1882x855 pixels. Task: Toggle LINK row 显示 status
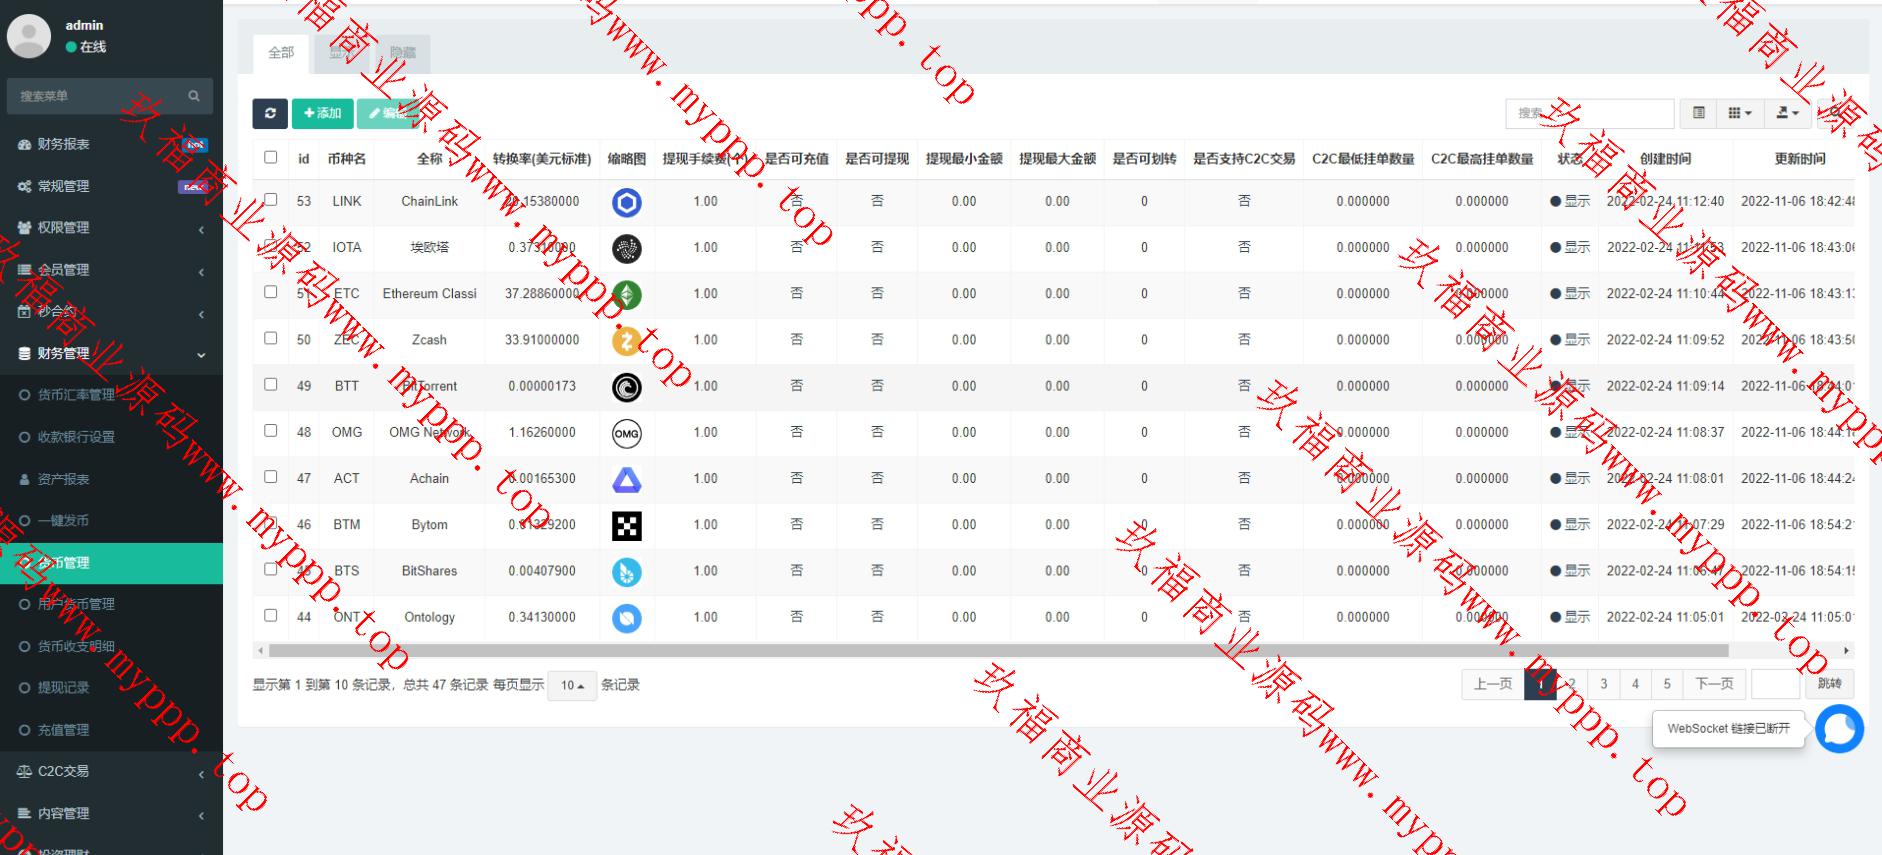tap(1570, 201)
